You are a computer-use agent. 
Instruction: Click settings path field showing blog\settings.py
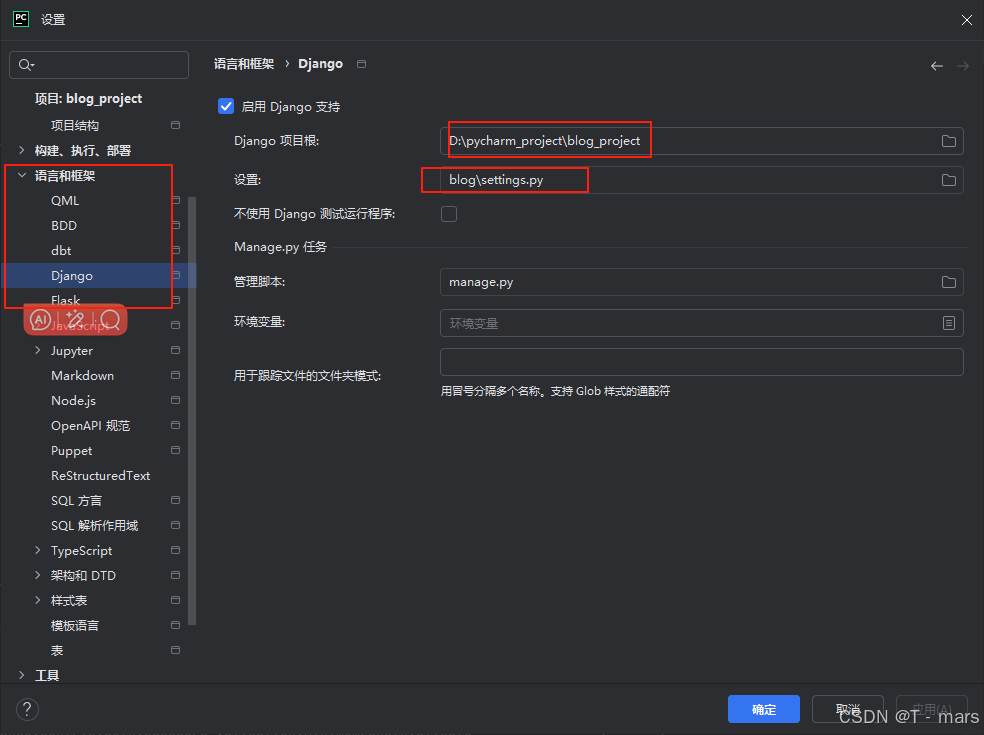(x=702, y=180)
